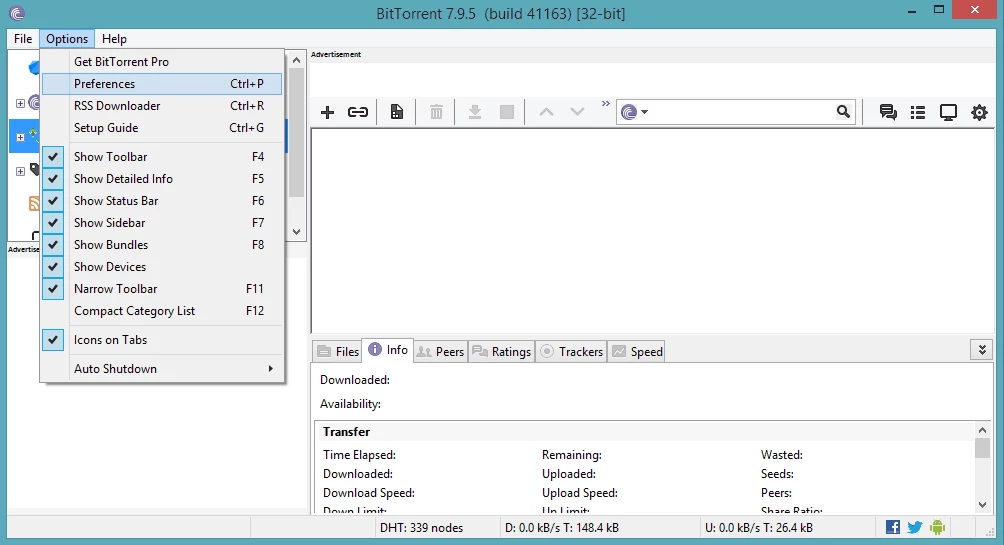This screenshot has height=545, width=1004.
Task: Click the Twitter icon in status bar
Action: (915, 527)
